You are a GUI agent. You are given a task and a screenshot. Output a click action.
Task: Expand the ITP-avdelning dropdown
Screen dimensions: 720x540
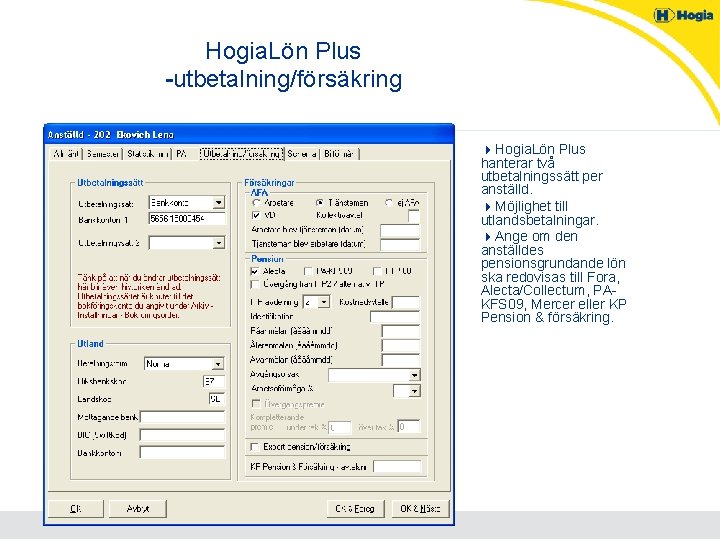coord(324,302)
